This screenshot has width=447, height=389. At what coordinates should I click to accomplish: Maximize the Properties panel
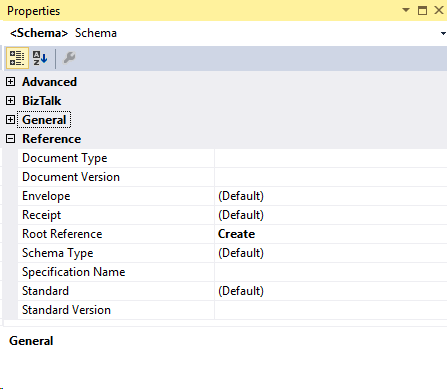point(422,10)
